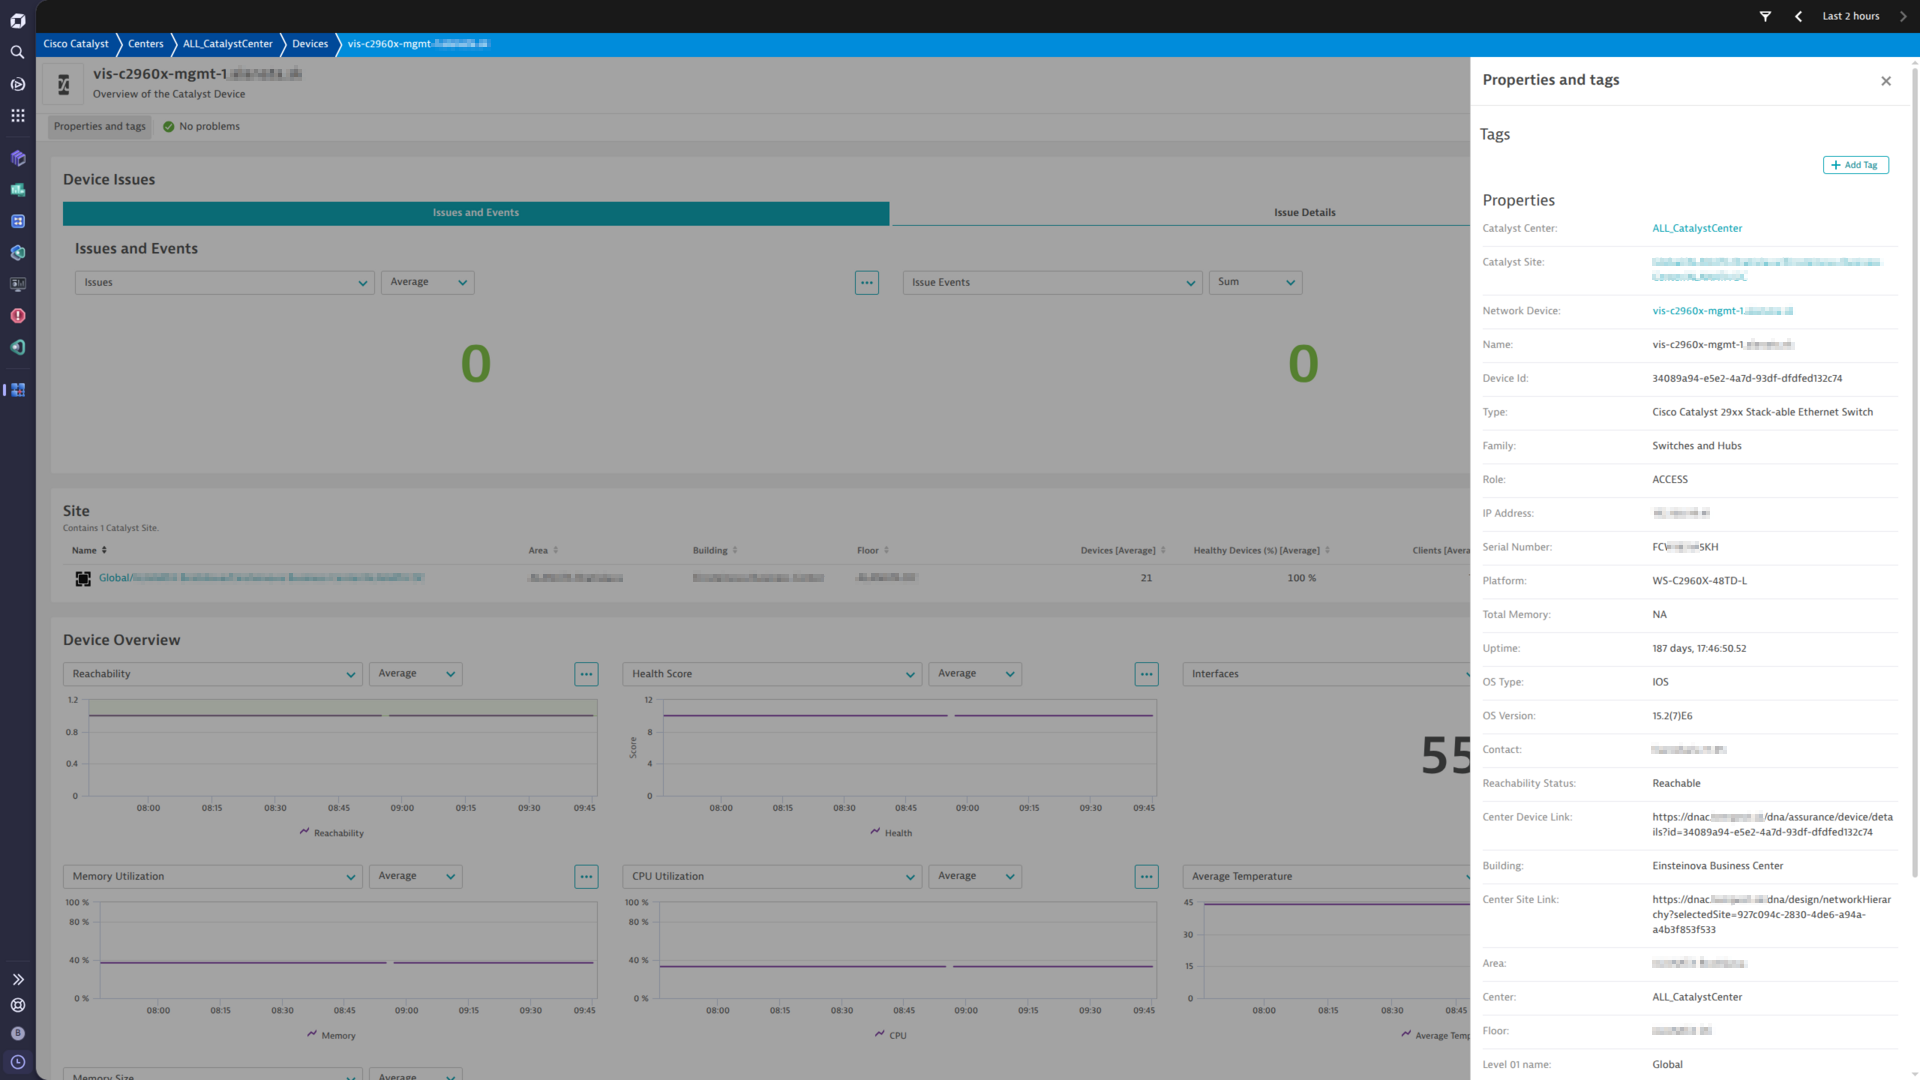Open the Sum dropdown beside Issue Events
The height and width of the screenshot is (1080, 1920).
(1254, 282)
